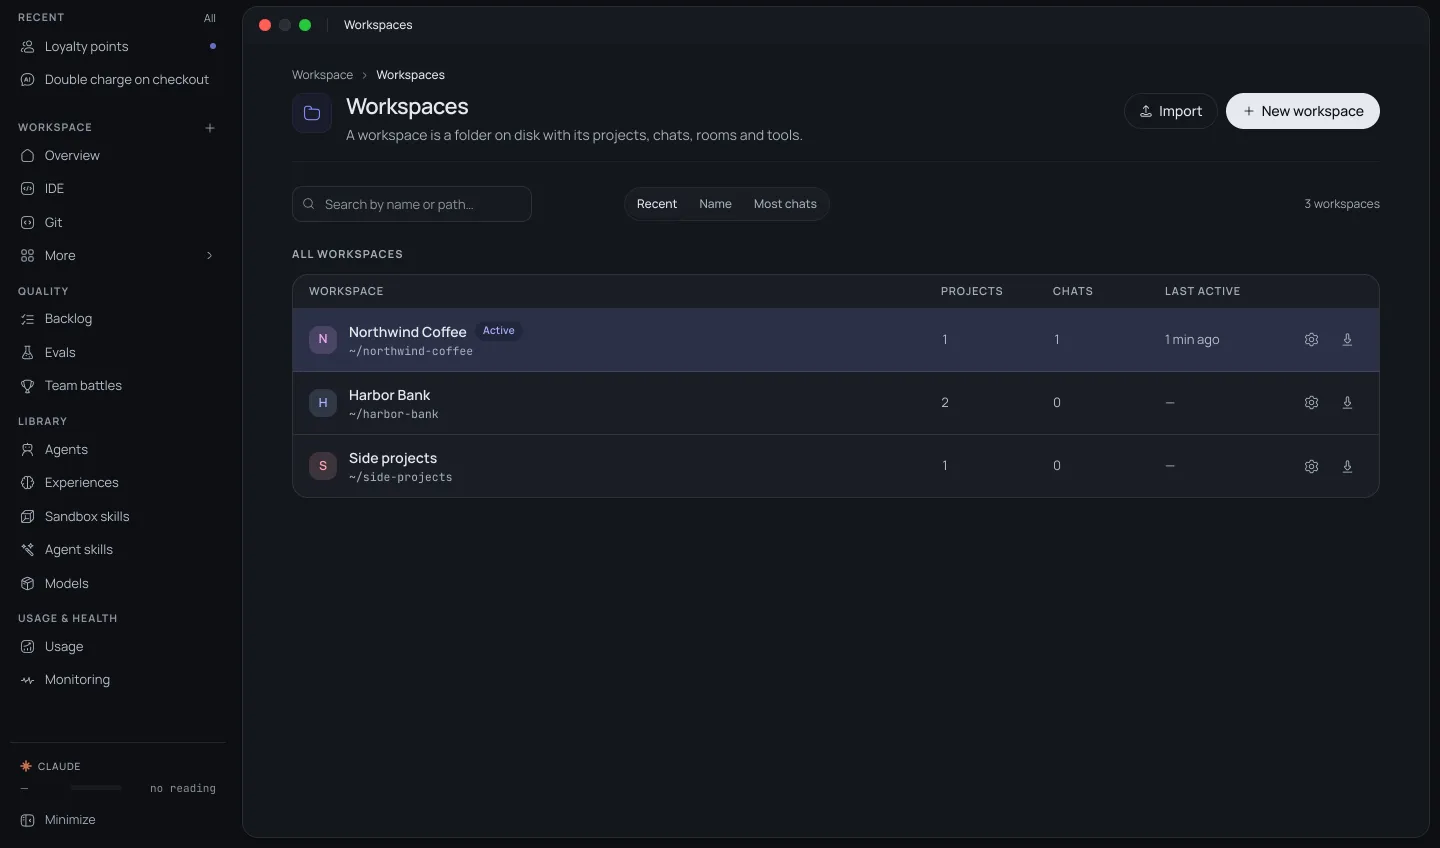
Task: Sort workspaces by Name
Action: point(715,204)
